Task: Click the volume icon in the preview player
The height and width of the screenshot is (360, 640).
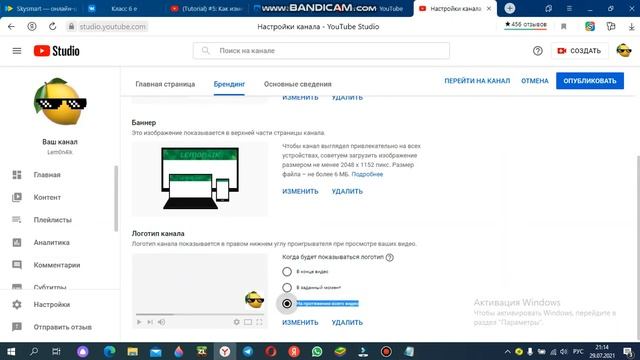Action: (162, 322)
